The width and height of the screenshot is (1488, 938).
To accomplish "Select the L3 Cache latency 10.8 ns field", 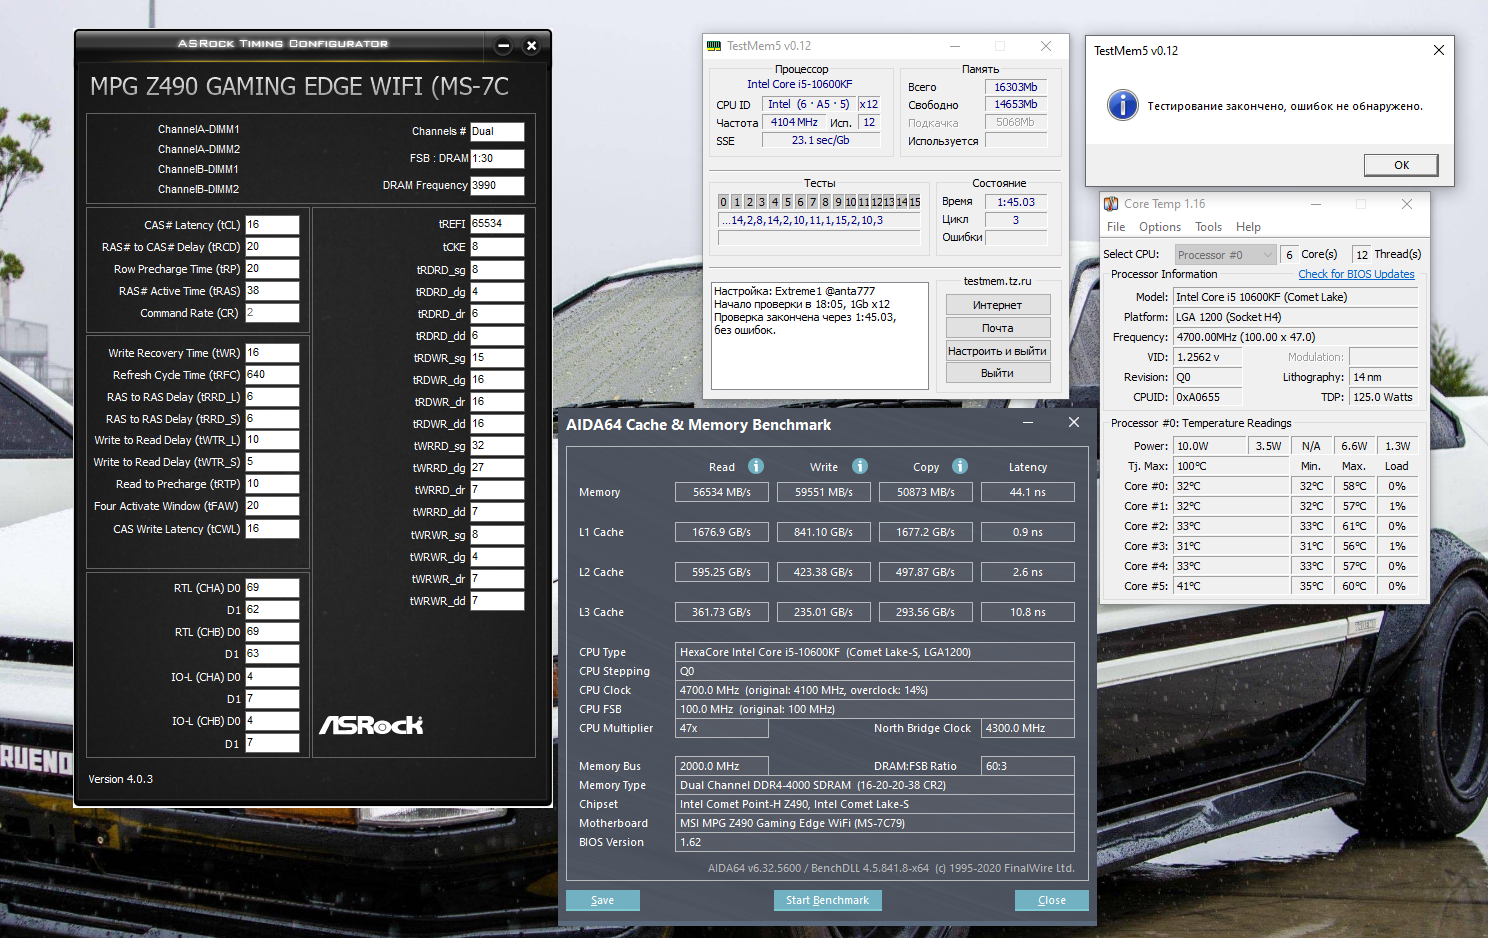I will pos(1028,612).
